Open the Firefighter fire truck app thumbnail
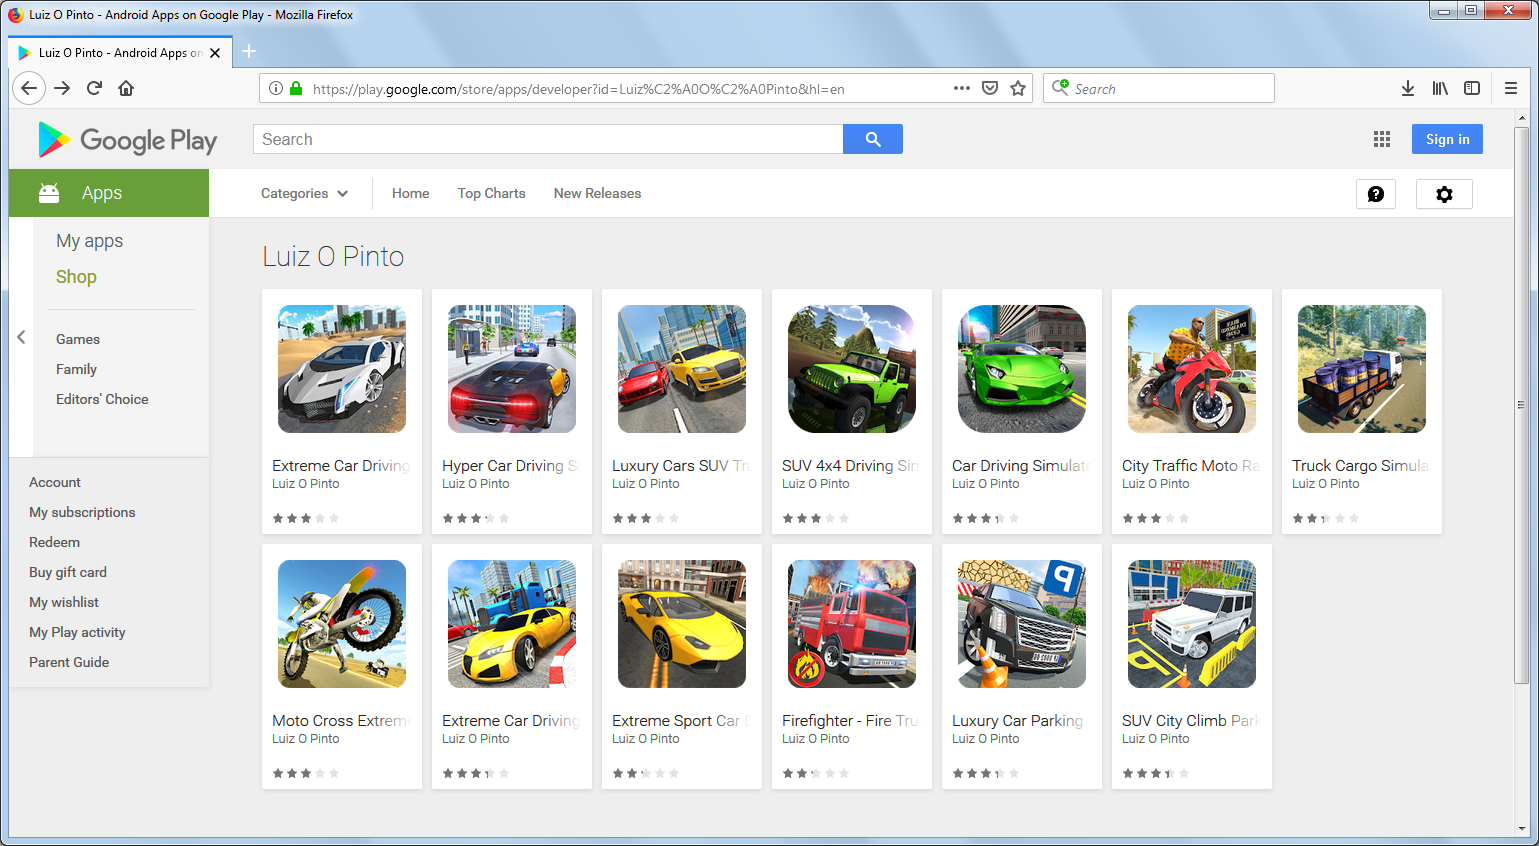The image size is (1539, 846). coord(851,624)
